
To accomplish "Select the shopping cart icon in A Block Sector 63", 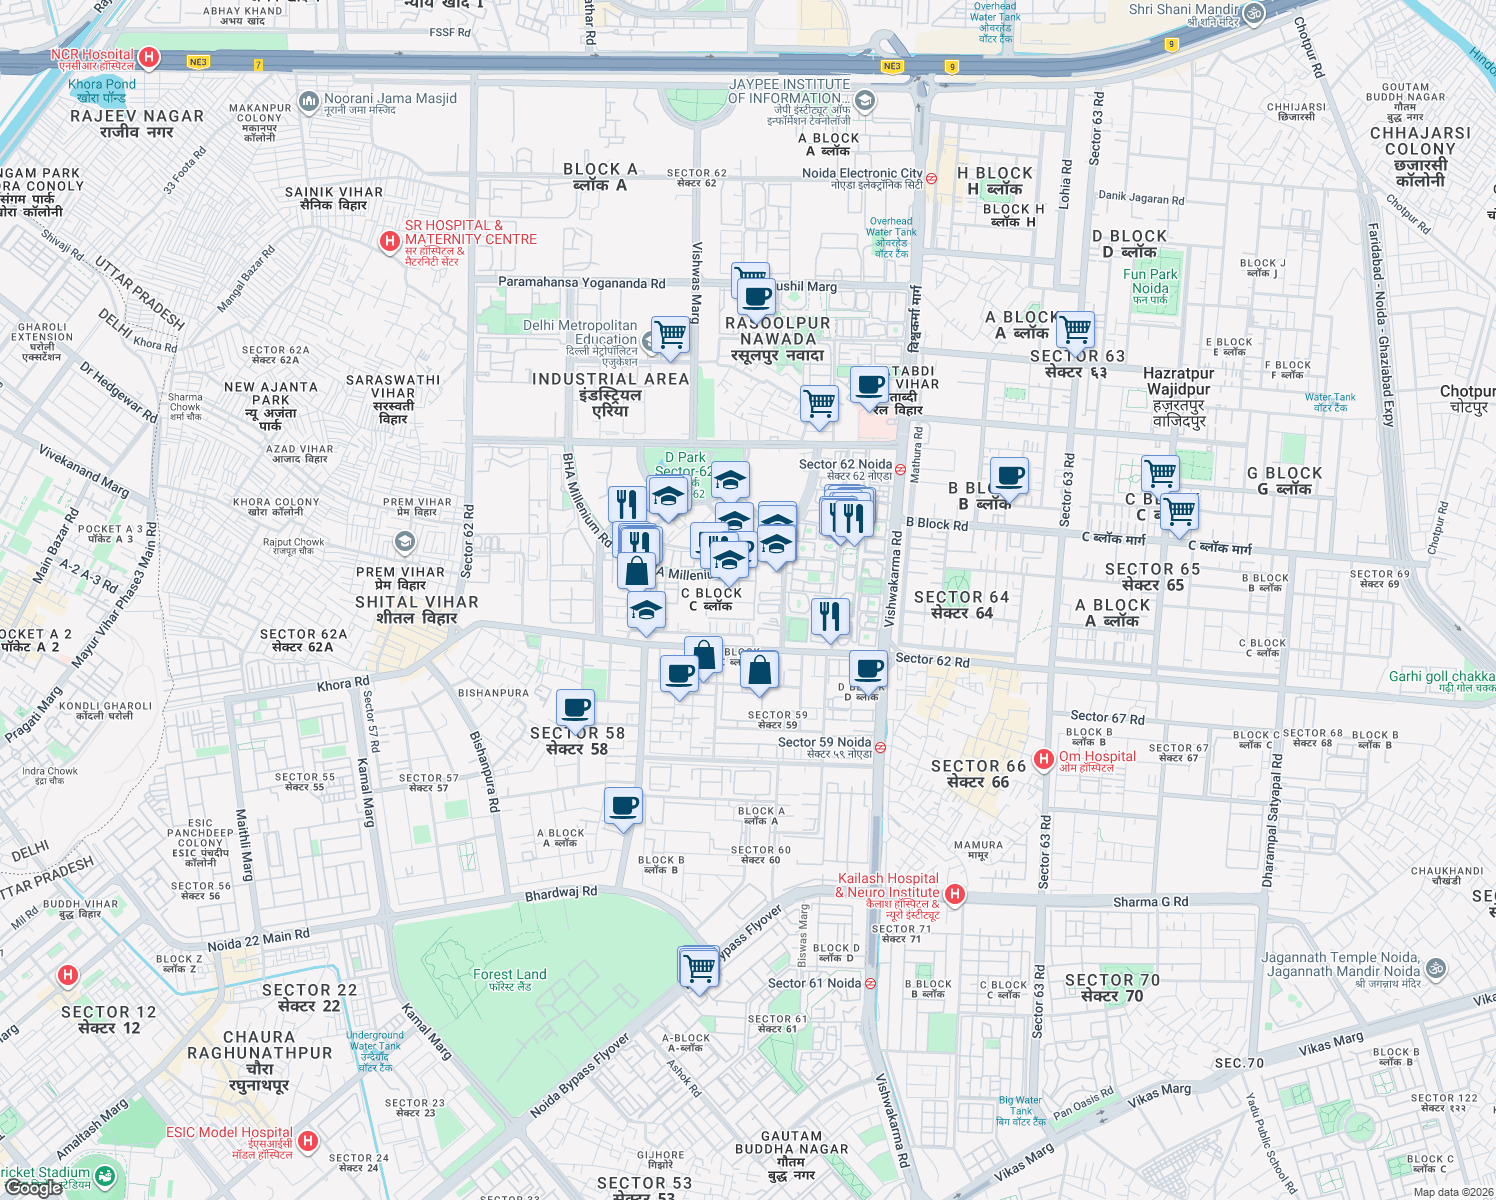I will (1075, 328).
